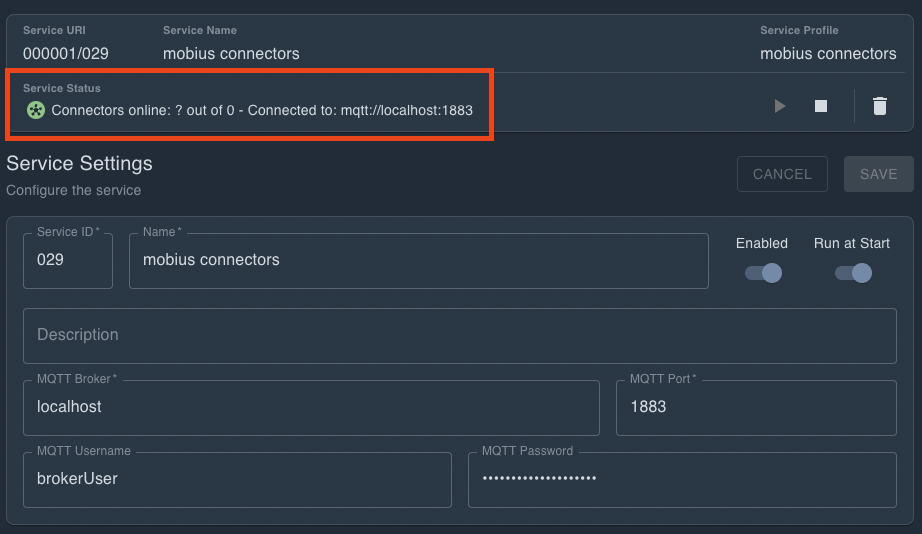Delete the service using the trash icon
This screenshot has width=922, height=534.
(880, 106)
